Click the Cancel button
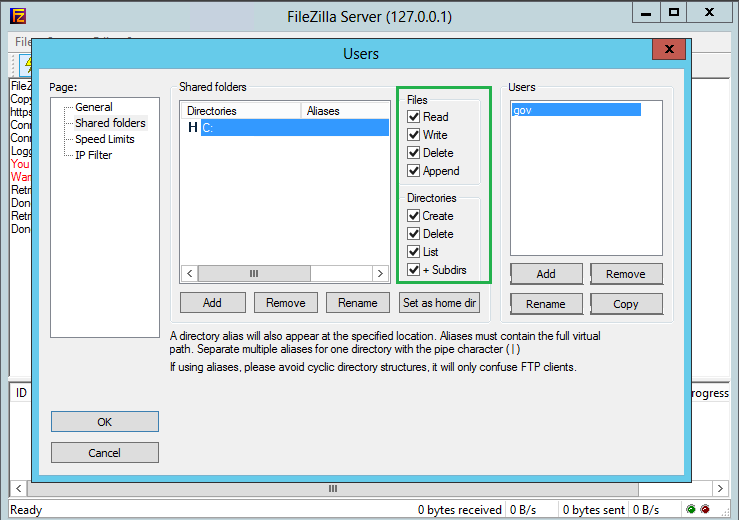This screenshot has width=739, height=520. [105, 453]
